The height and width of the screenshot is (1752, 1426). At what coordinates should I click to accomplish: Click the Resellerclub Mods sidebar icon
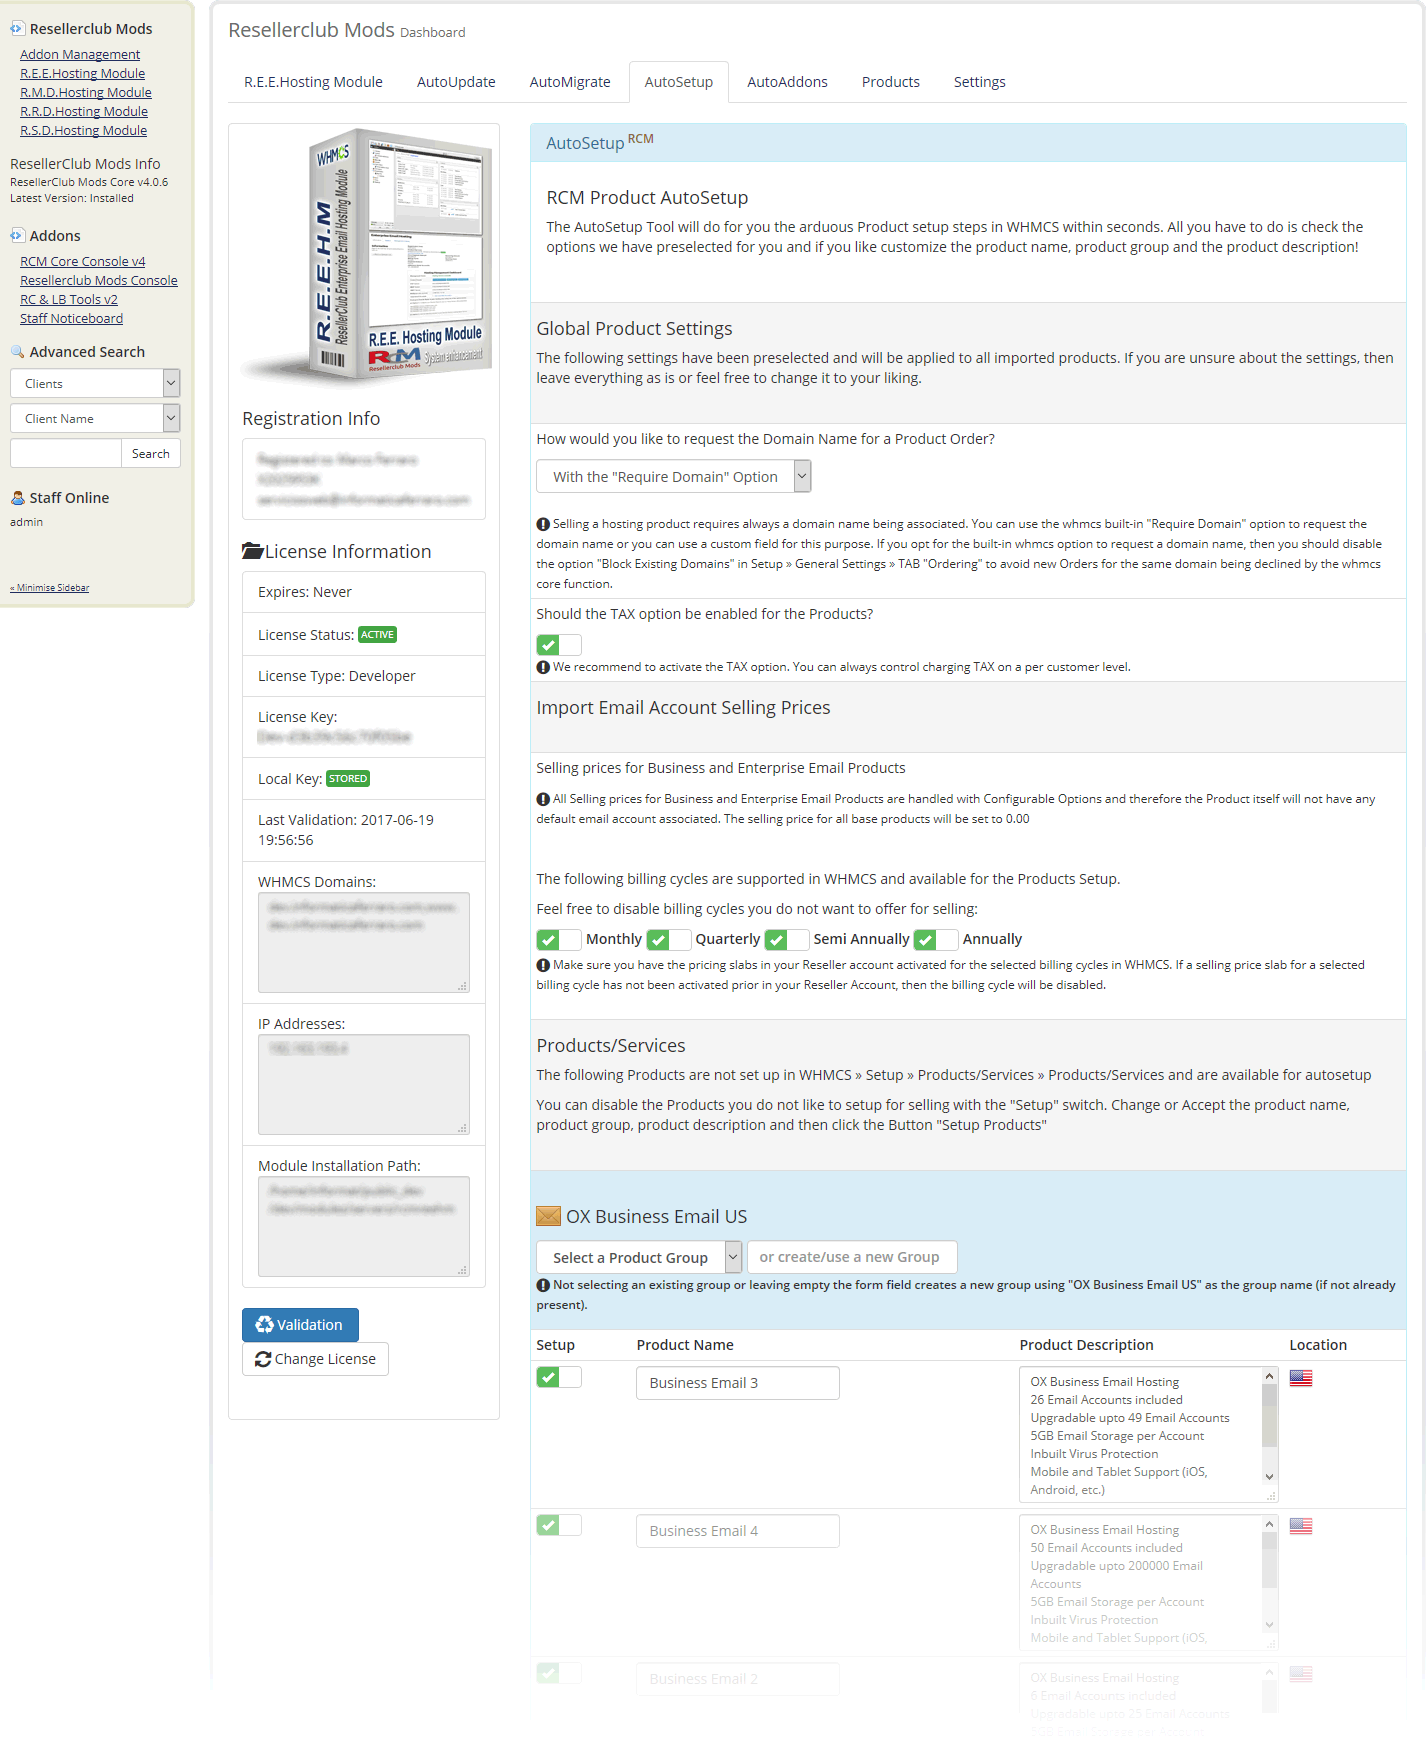coord(17,28)
